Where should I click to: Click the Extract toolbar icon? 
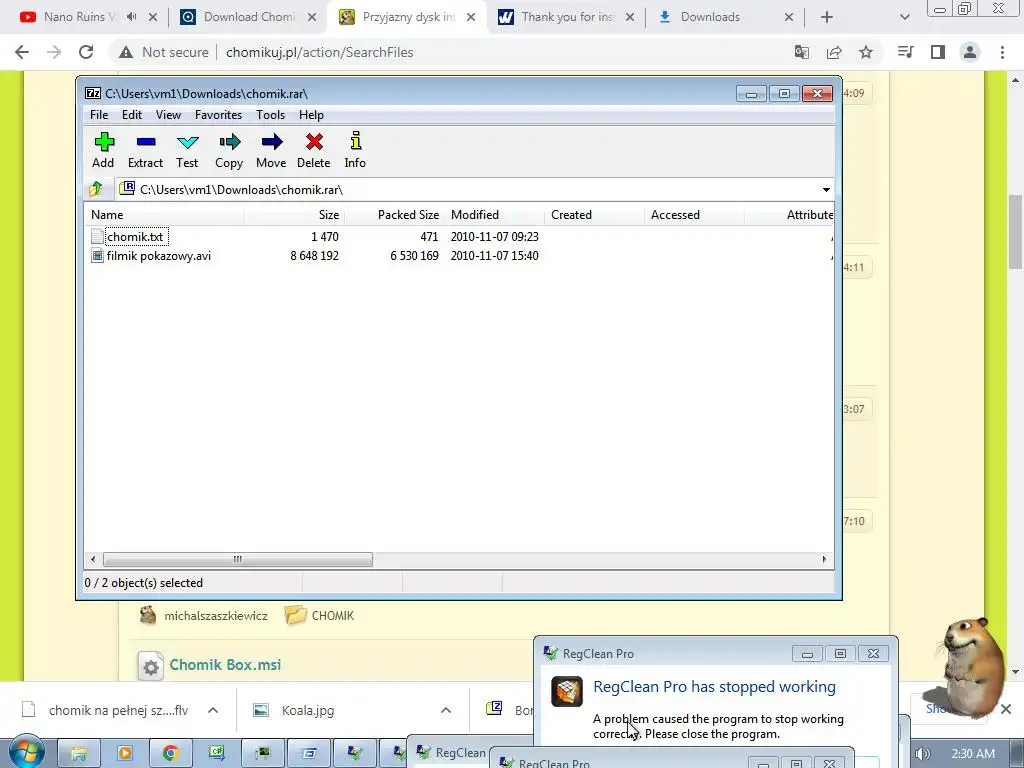145,150
